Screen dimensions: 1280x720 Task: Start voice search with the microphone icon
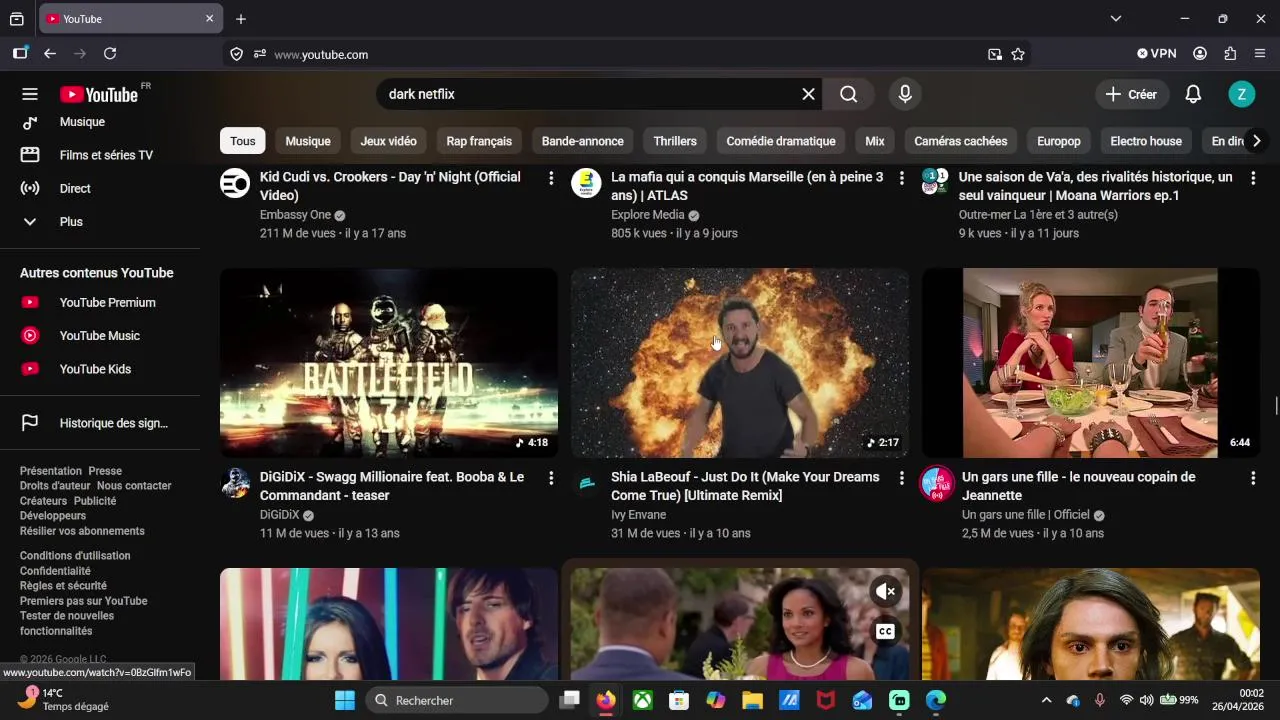pos(905,94)
